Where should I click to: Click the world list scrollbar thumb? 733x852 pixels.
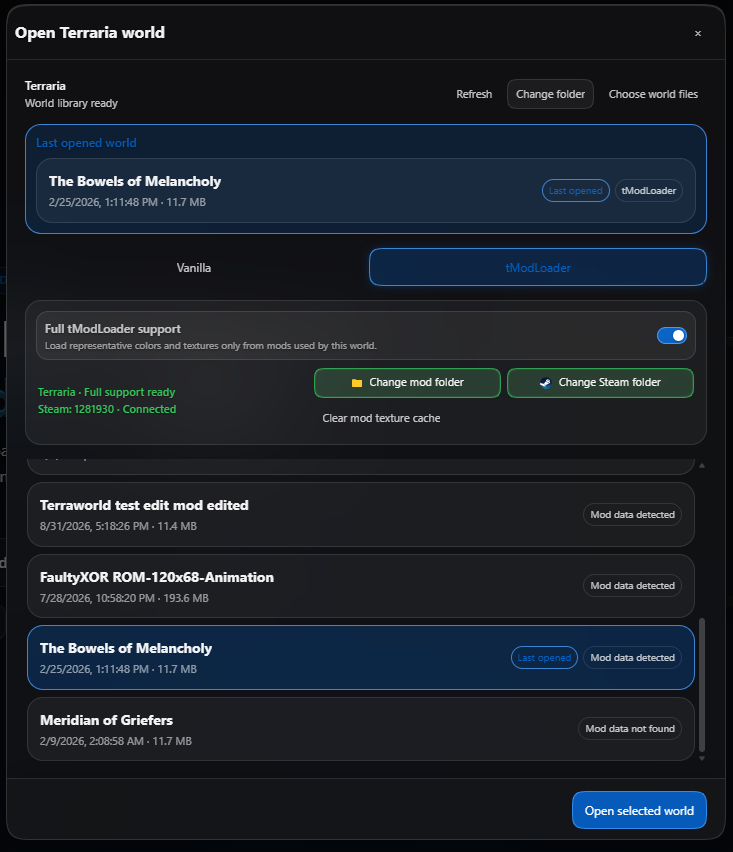coord(701,685)
